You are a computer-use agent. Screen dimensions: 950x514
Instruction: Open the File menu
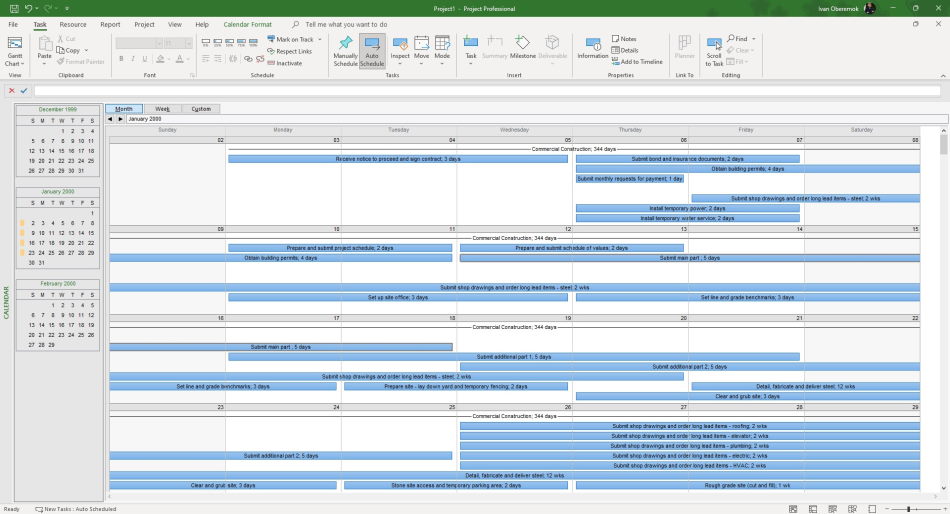click(13, 25)
